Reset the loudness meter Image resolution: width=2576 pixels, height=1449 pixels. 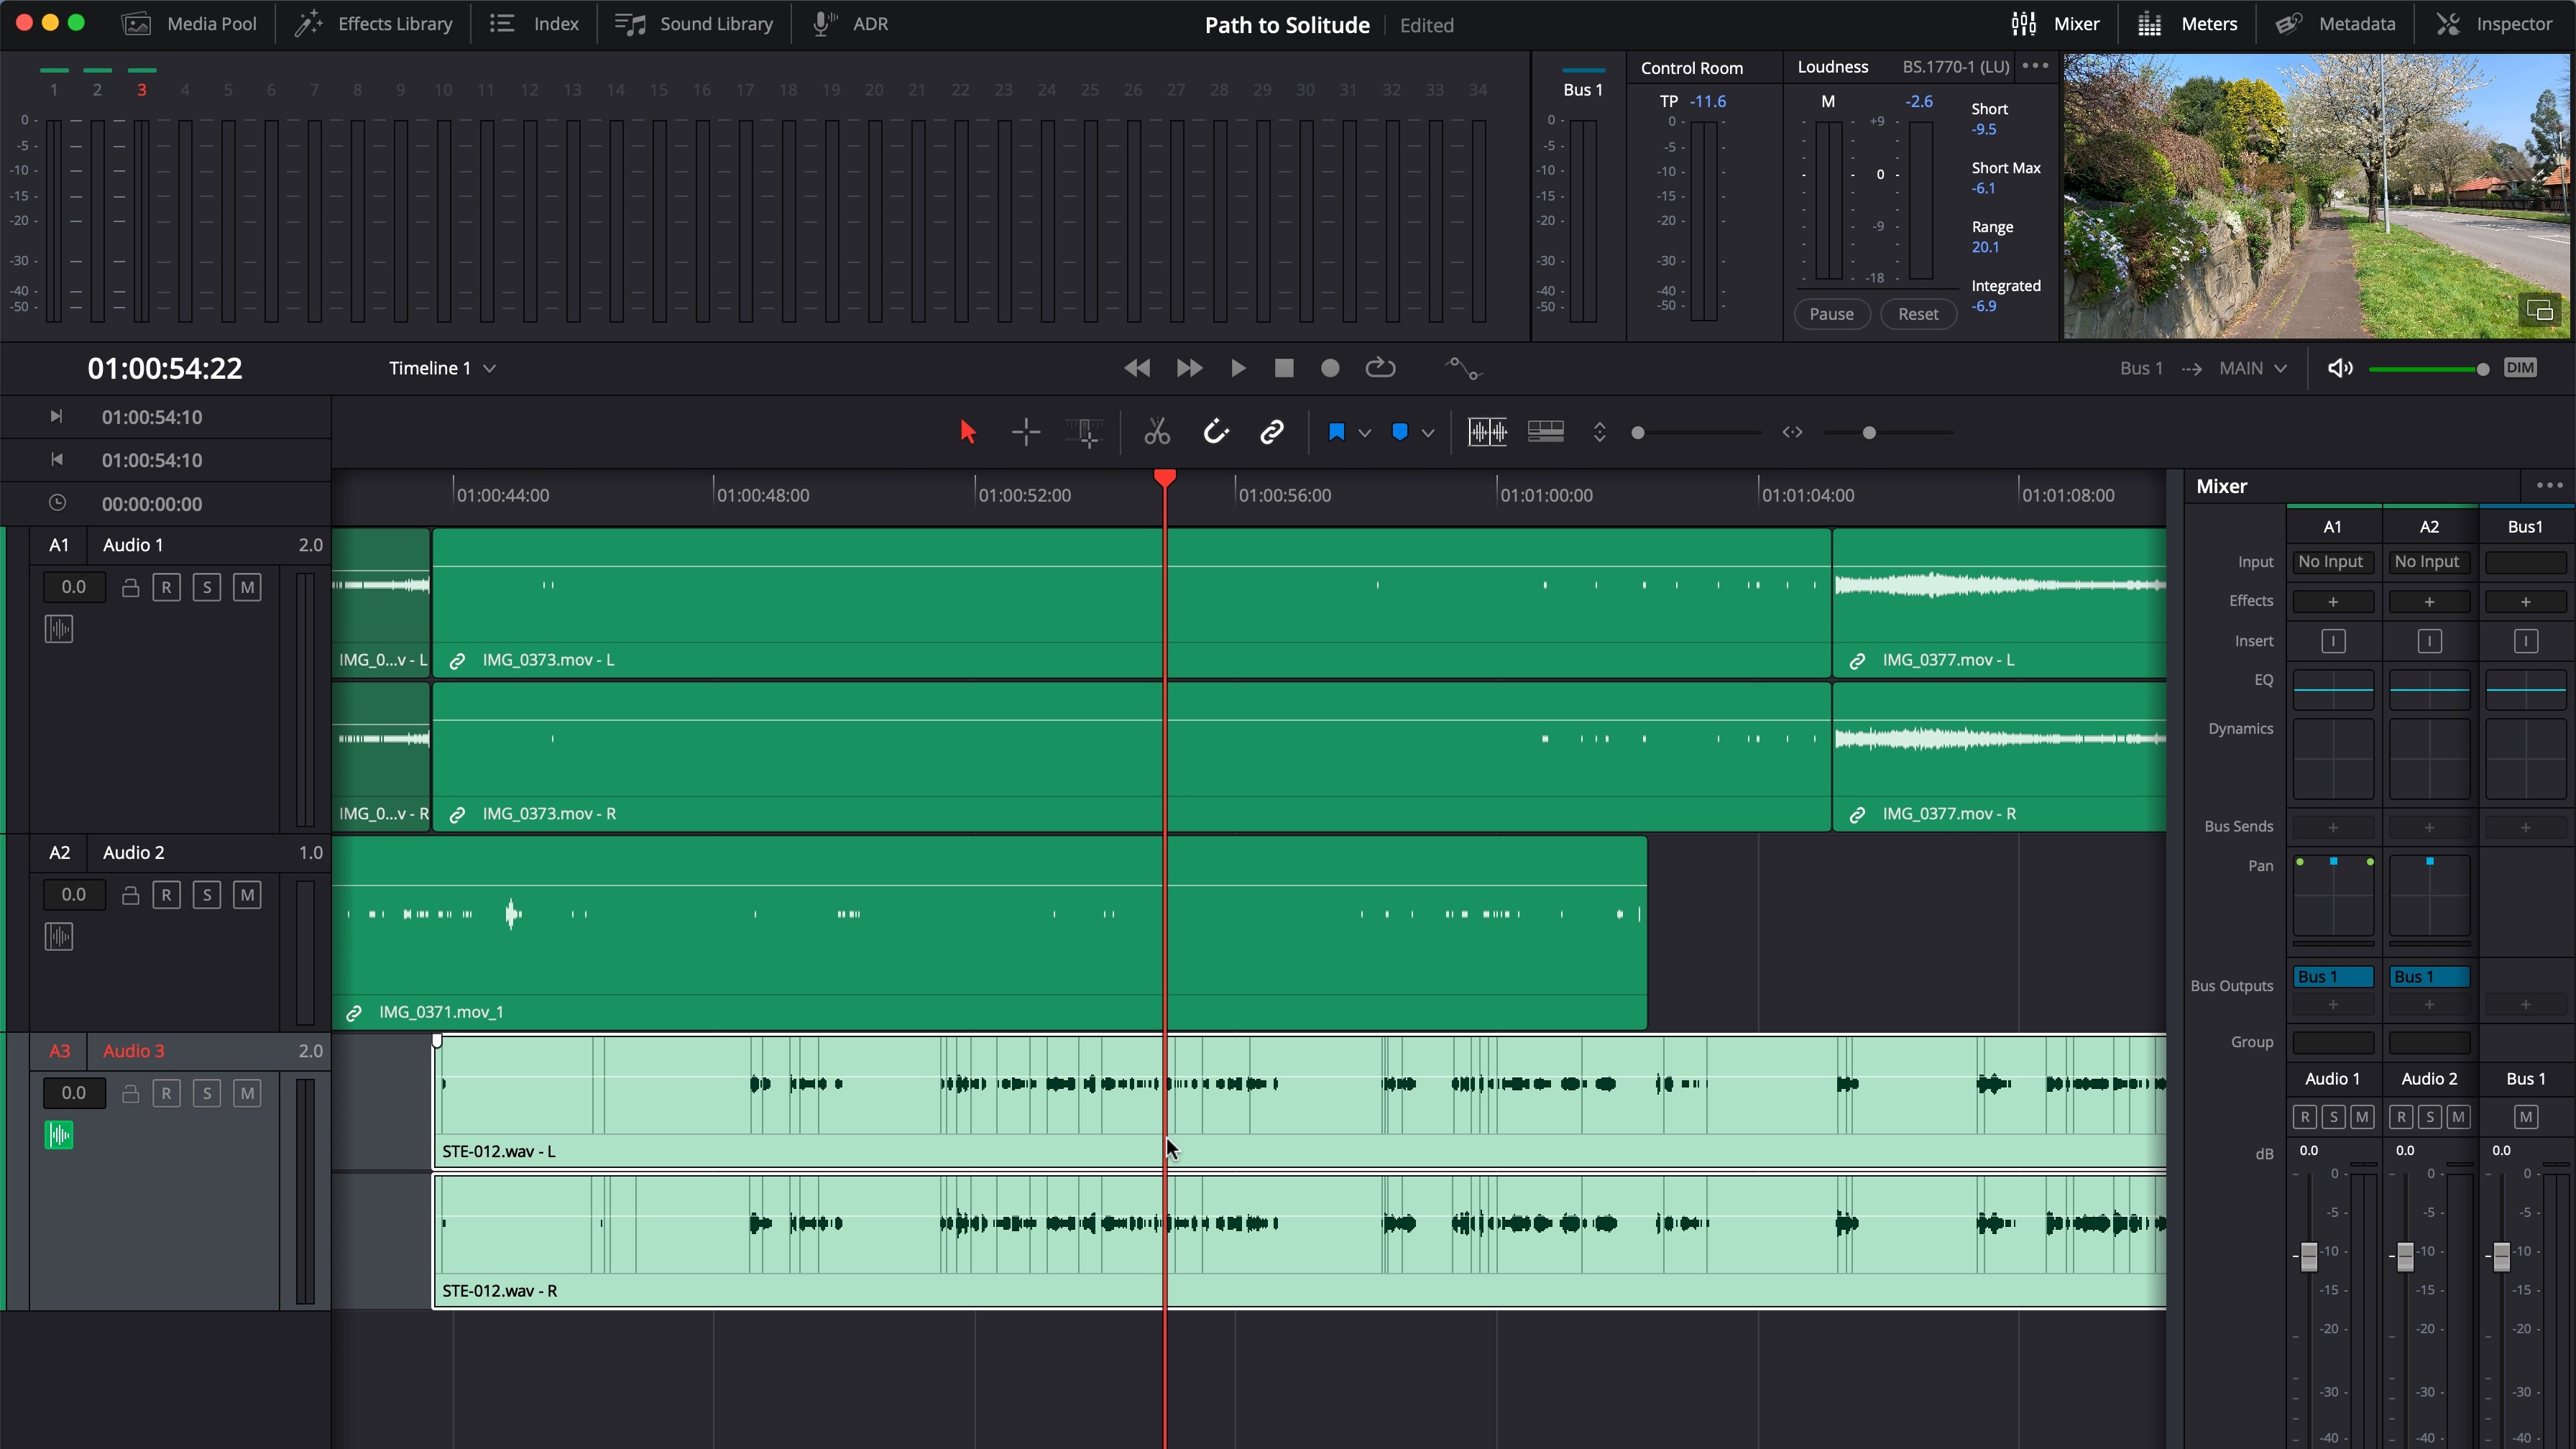point(1918,314)
